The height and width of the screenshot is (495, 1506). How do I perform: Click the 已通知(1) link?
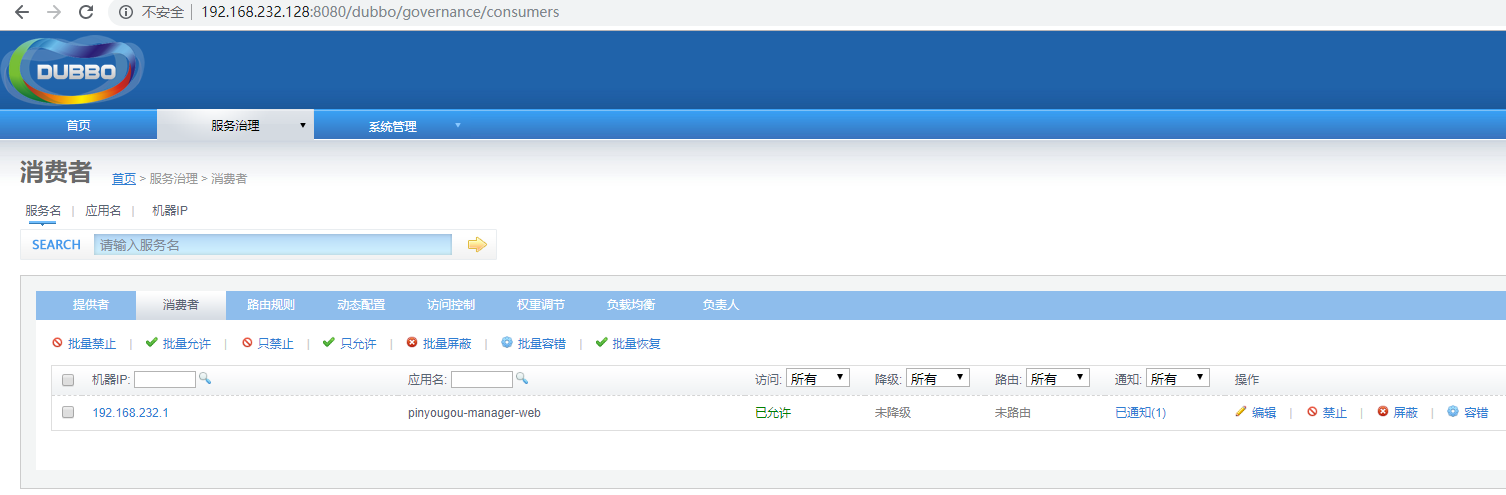tap(1141, 412)
